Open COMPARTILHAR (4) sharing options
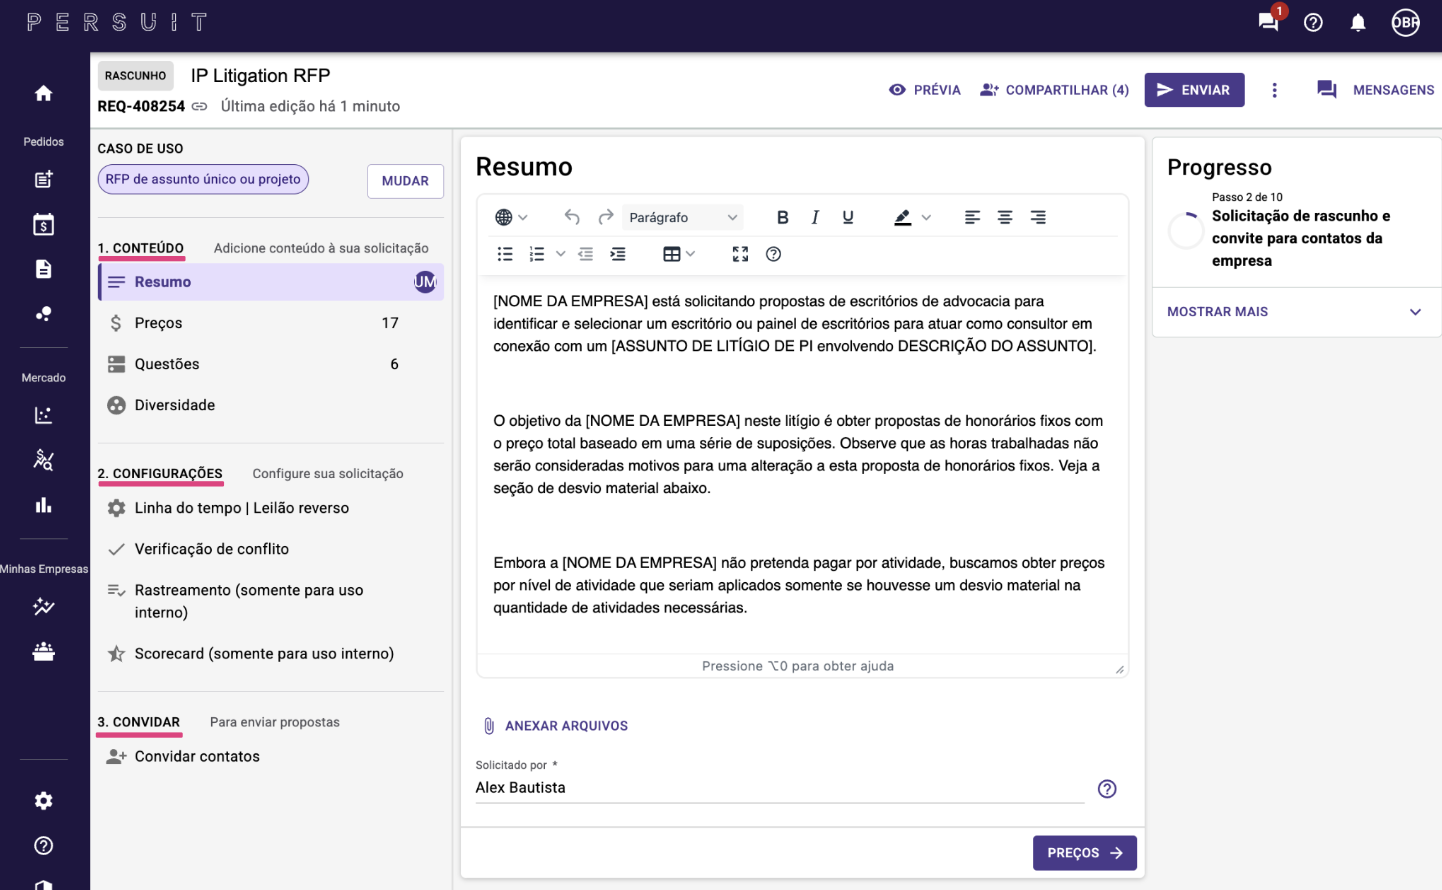Viewport: 1442px width, 890px height. point(1054,90)
